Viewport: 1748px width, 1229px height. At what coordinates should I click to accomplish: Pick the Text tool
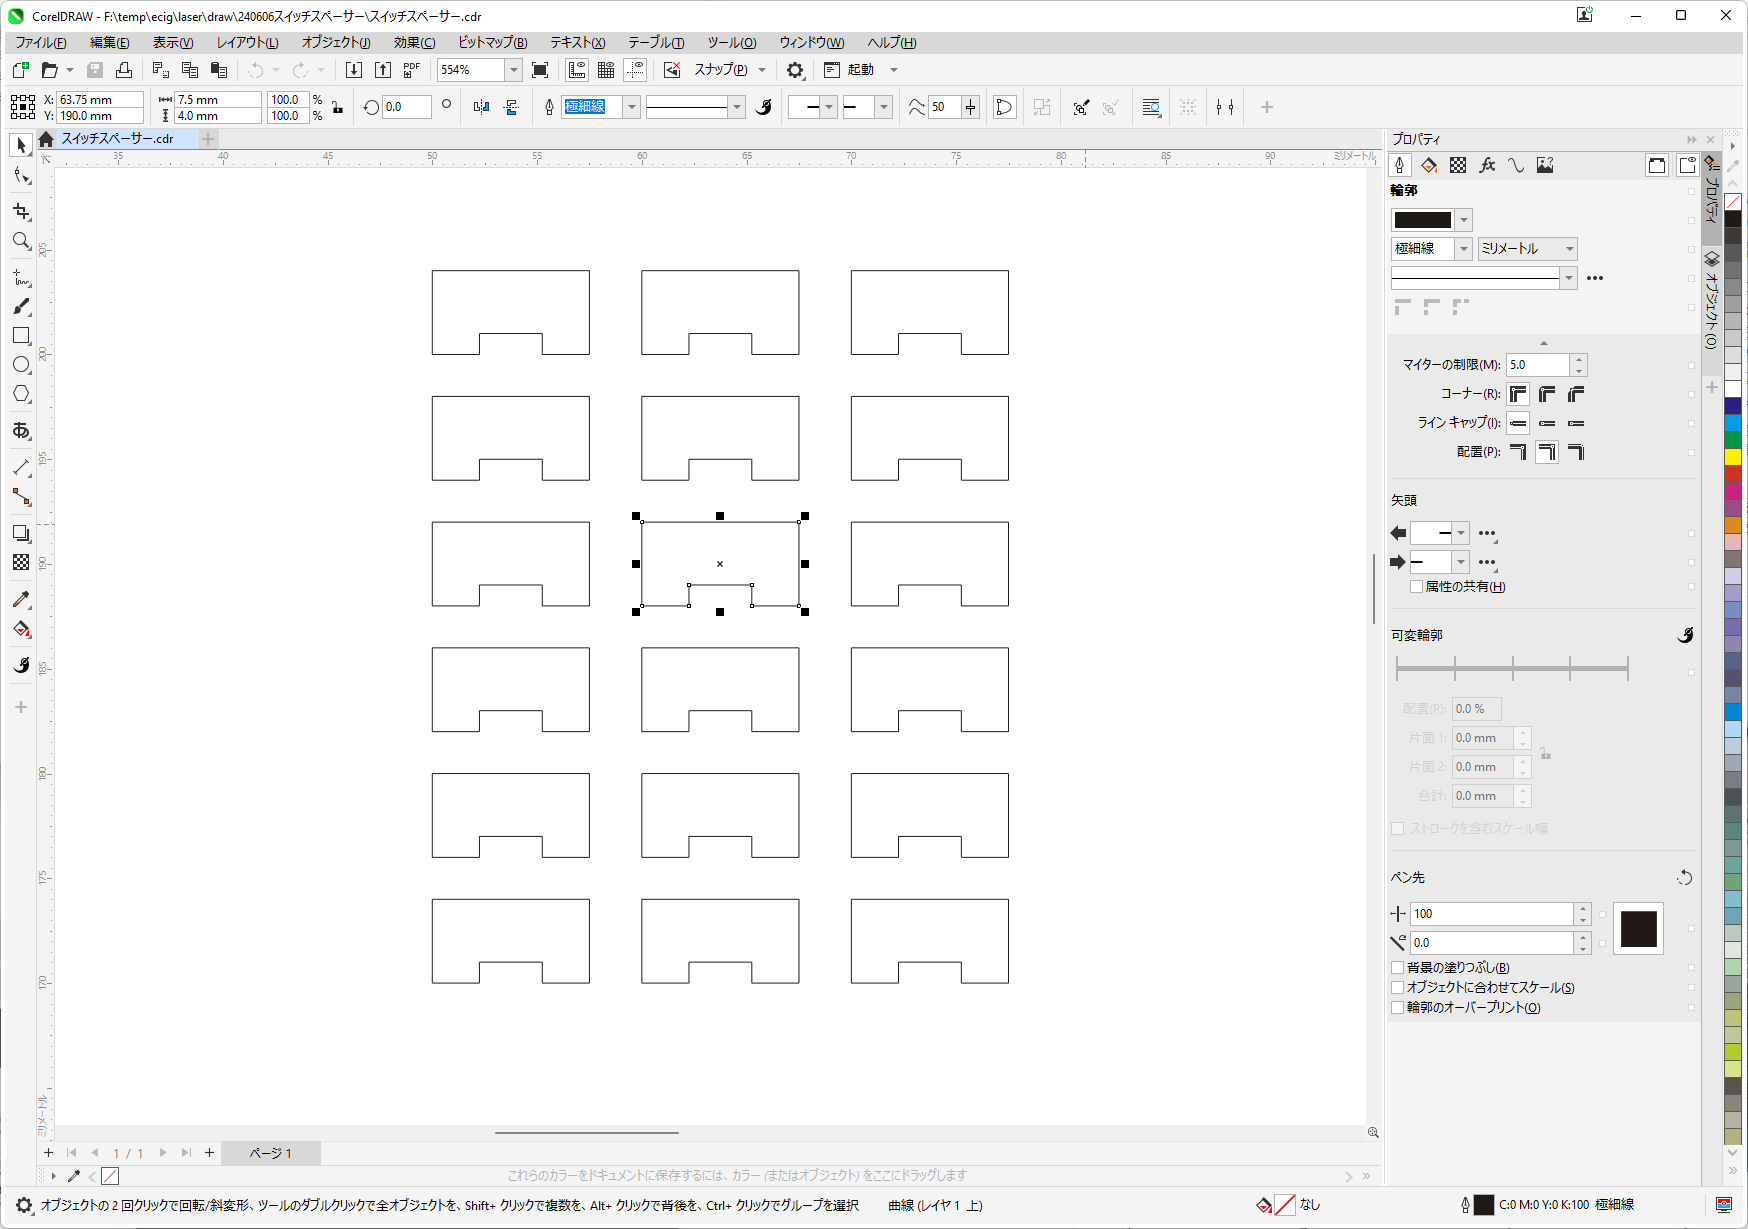click(21, 431)
